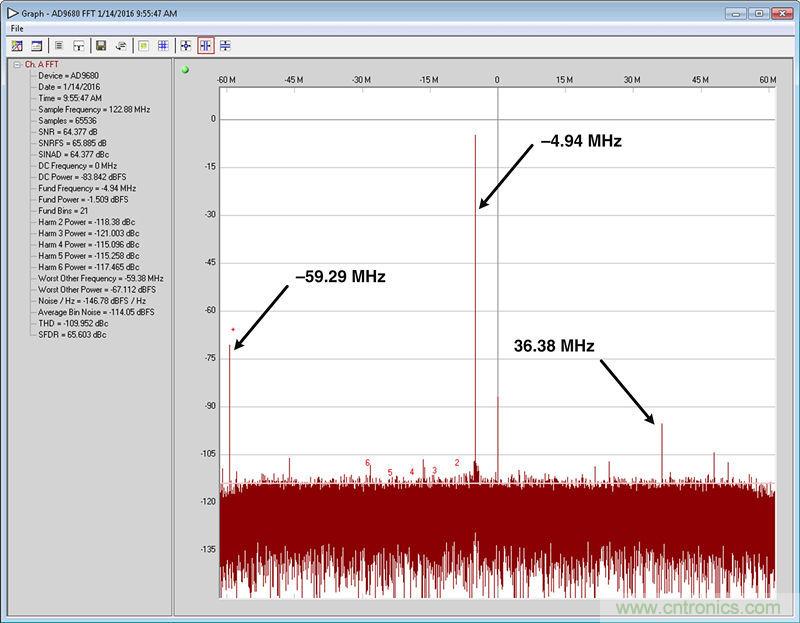800x623 pixels.
Task: Click the four-way arrows zoom icon
Action: click(x=186, y=46)
